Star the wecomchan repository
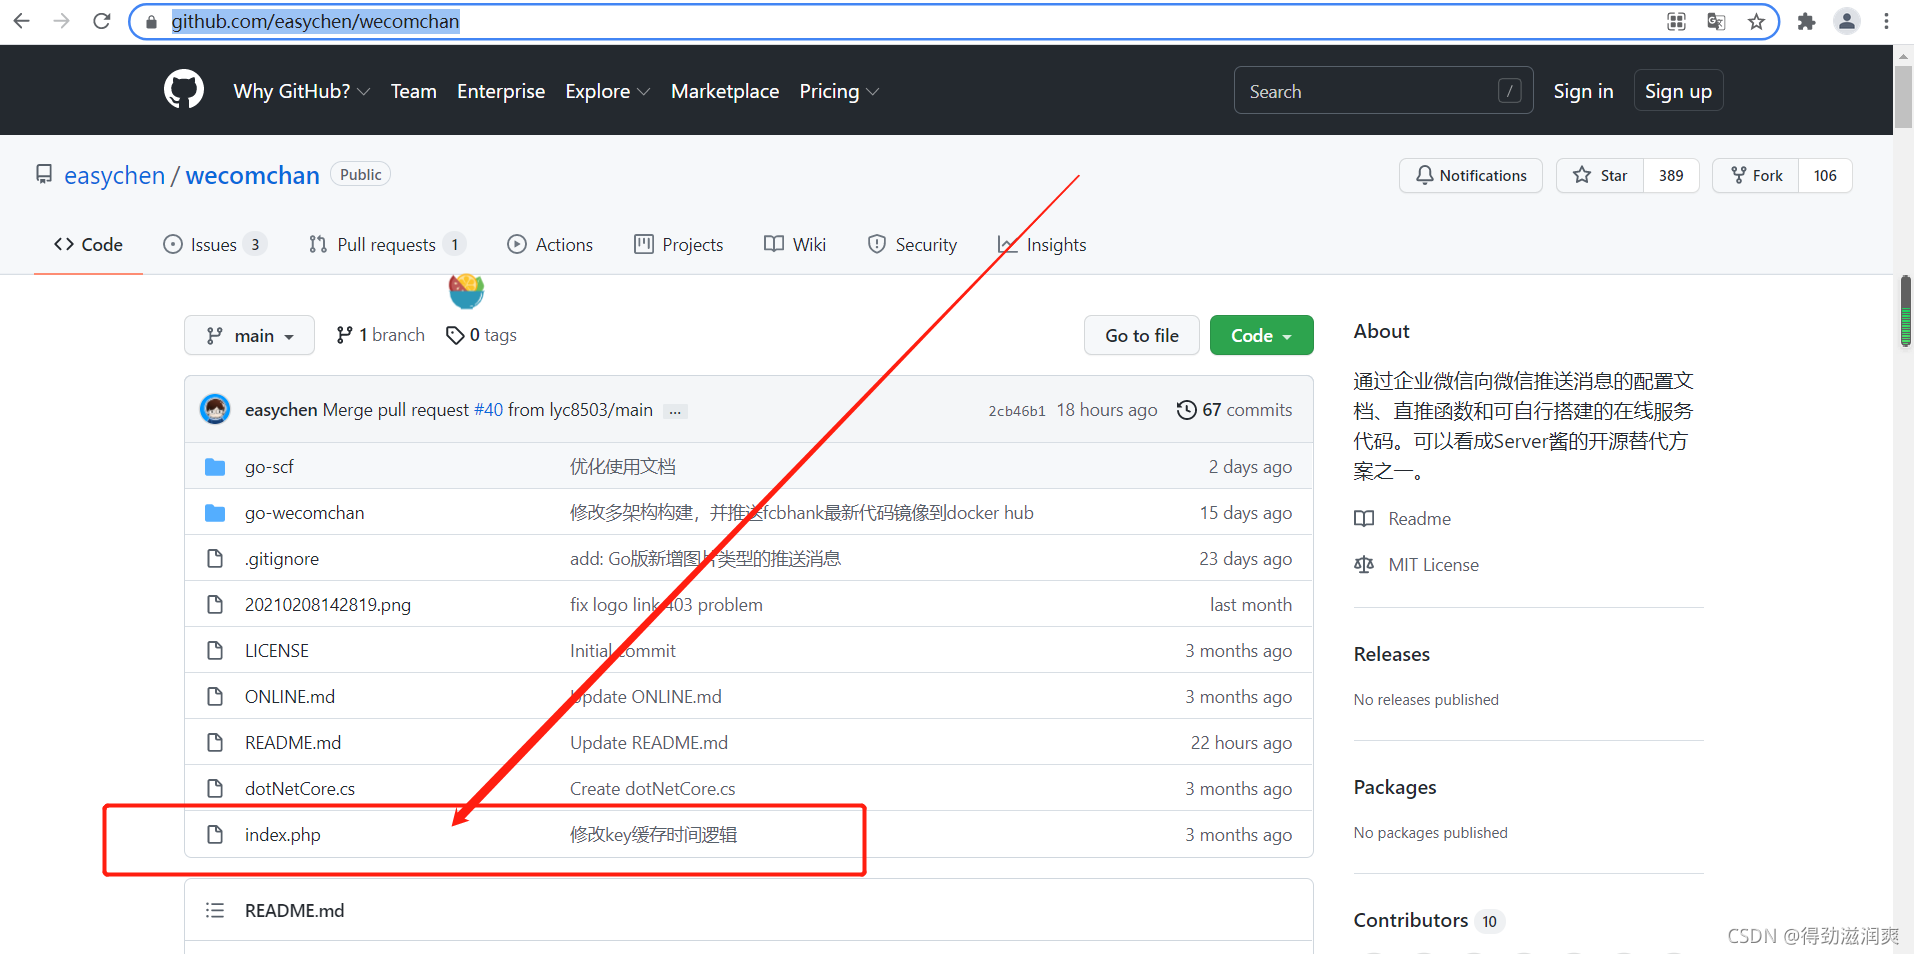Screen dimensions: 1914x954 point(1600,175)
